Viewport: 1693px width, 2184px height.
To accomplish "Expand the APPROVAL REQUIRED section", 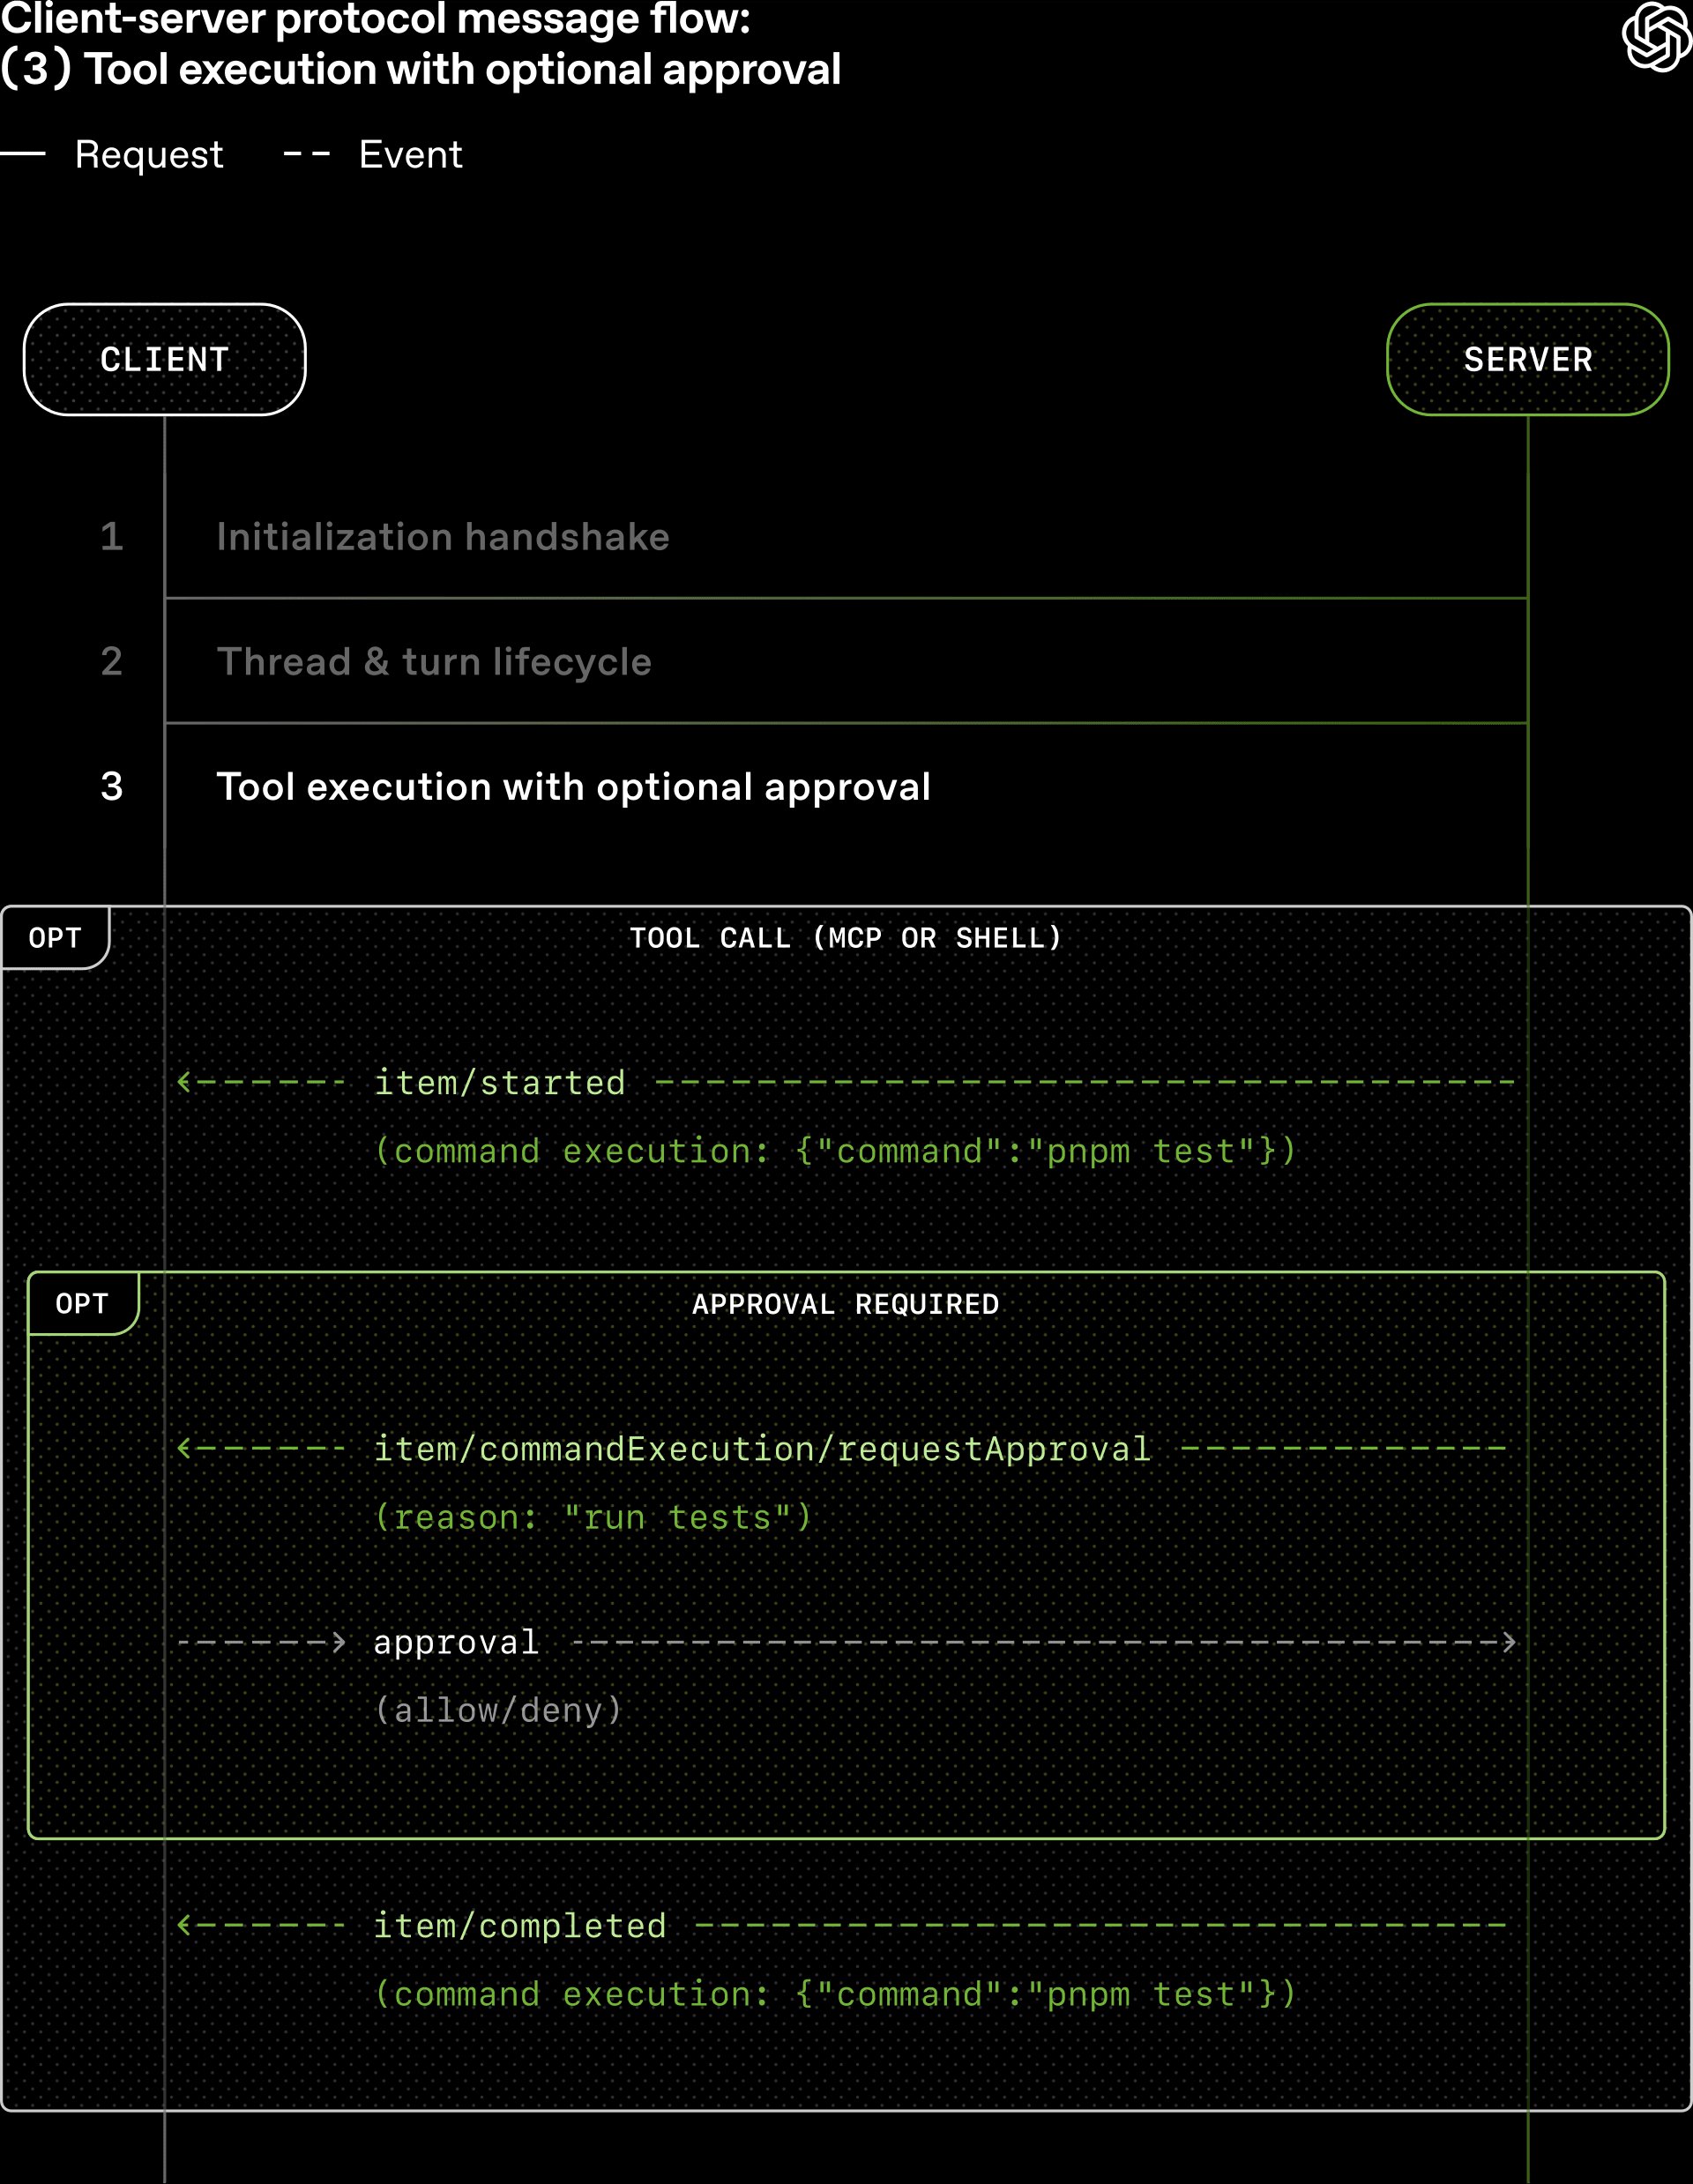I will 845,1303.
